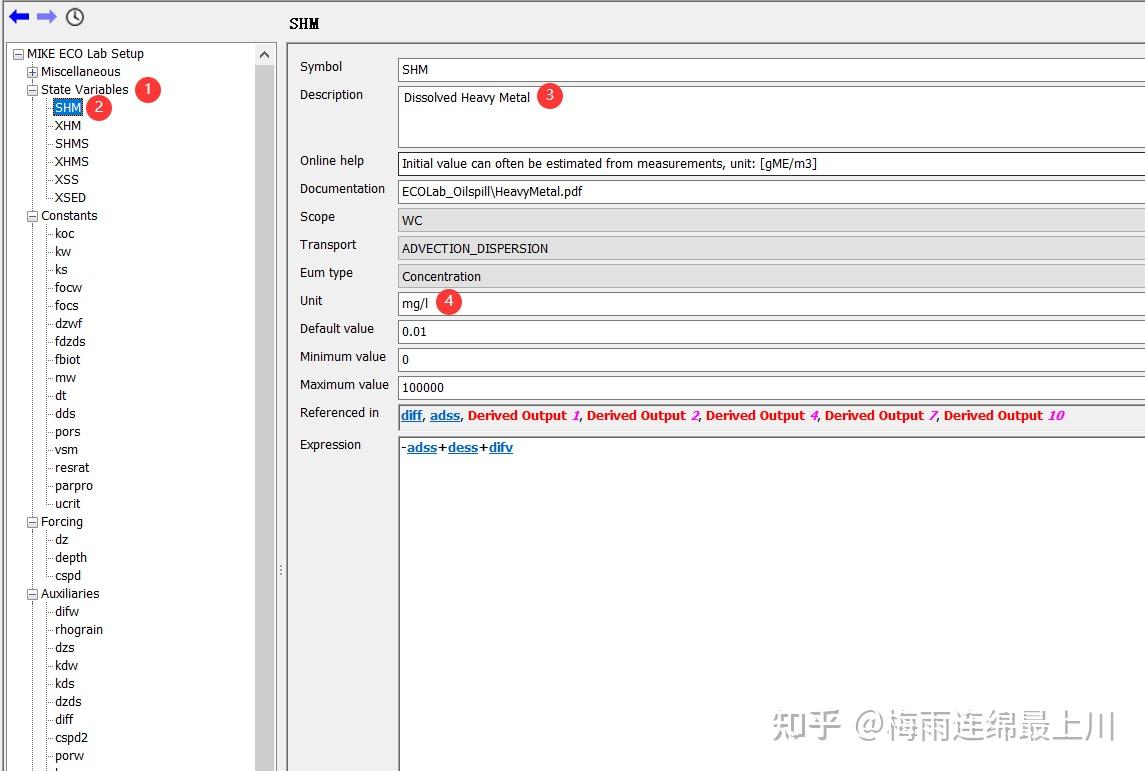Select mw constant
This screenshot has width=1145, height=771.
click(x=65, y=377)
